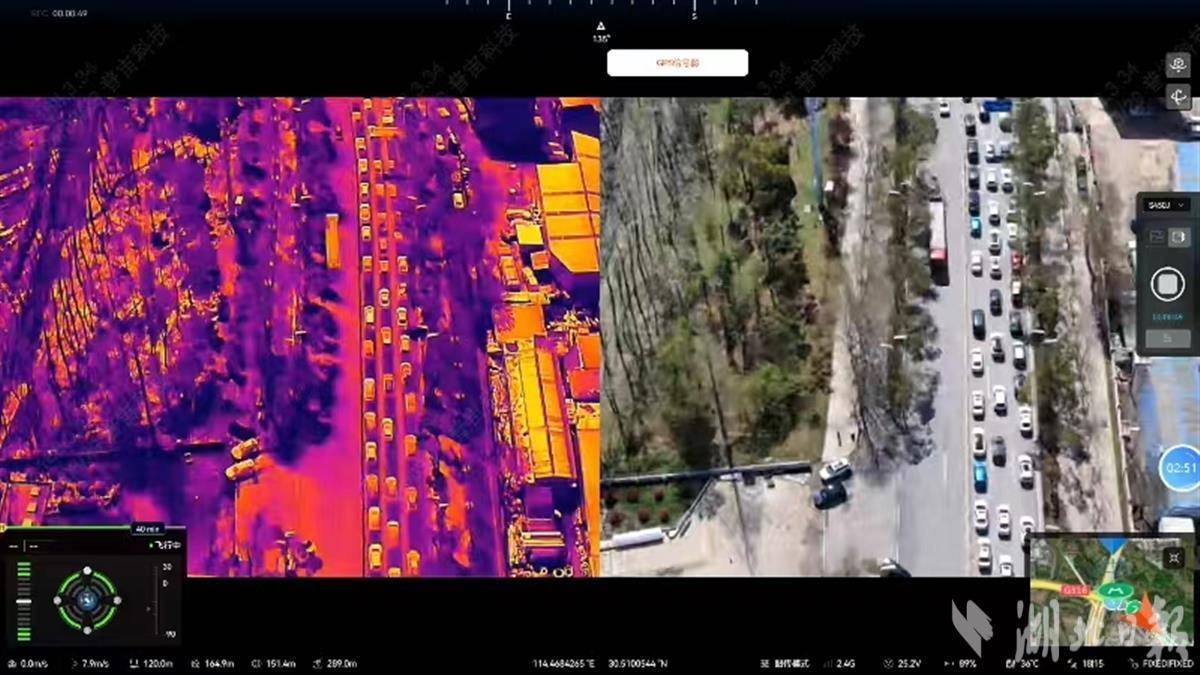This screenshot has width=1200, height=675.
Task: Click the 2.4G signal status icon
Action: click(829, 664)
